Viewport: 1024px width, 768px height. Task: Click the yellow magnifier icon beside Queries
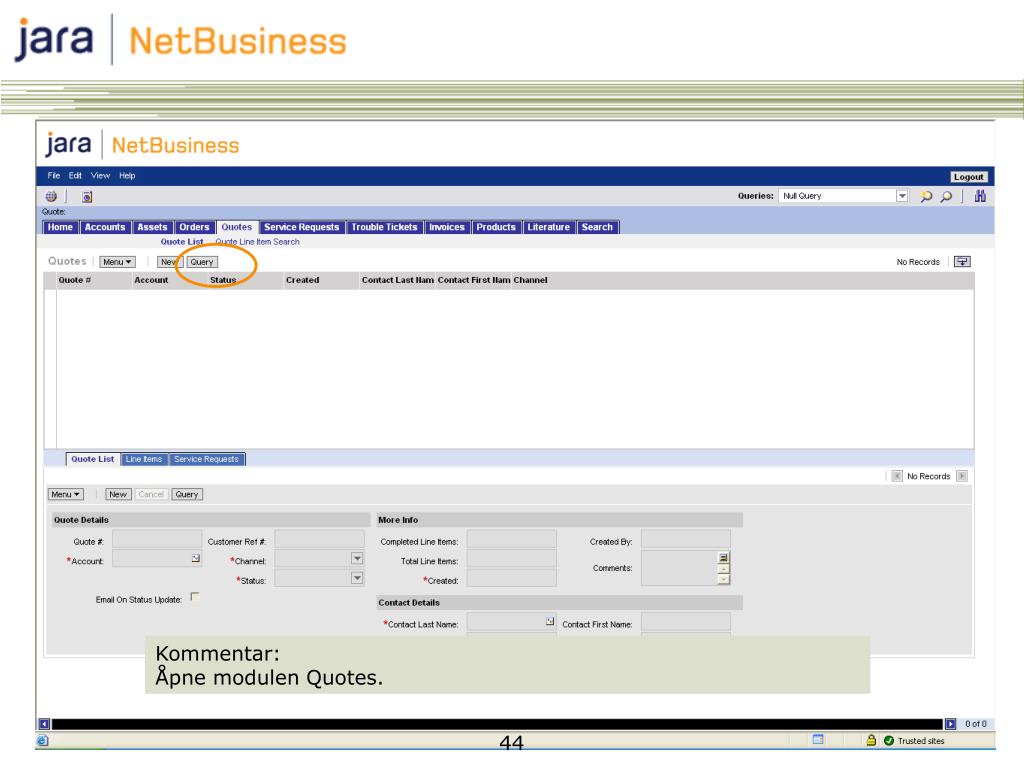[x=926, y=196]
